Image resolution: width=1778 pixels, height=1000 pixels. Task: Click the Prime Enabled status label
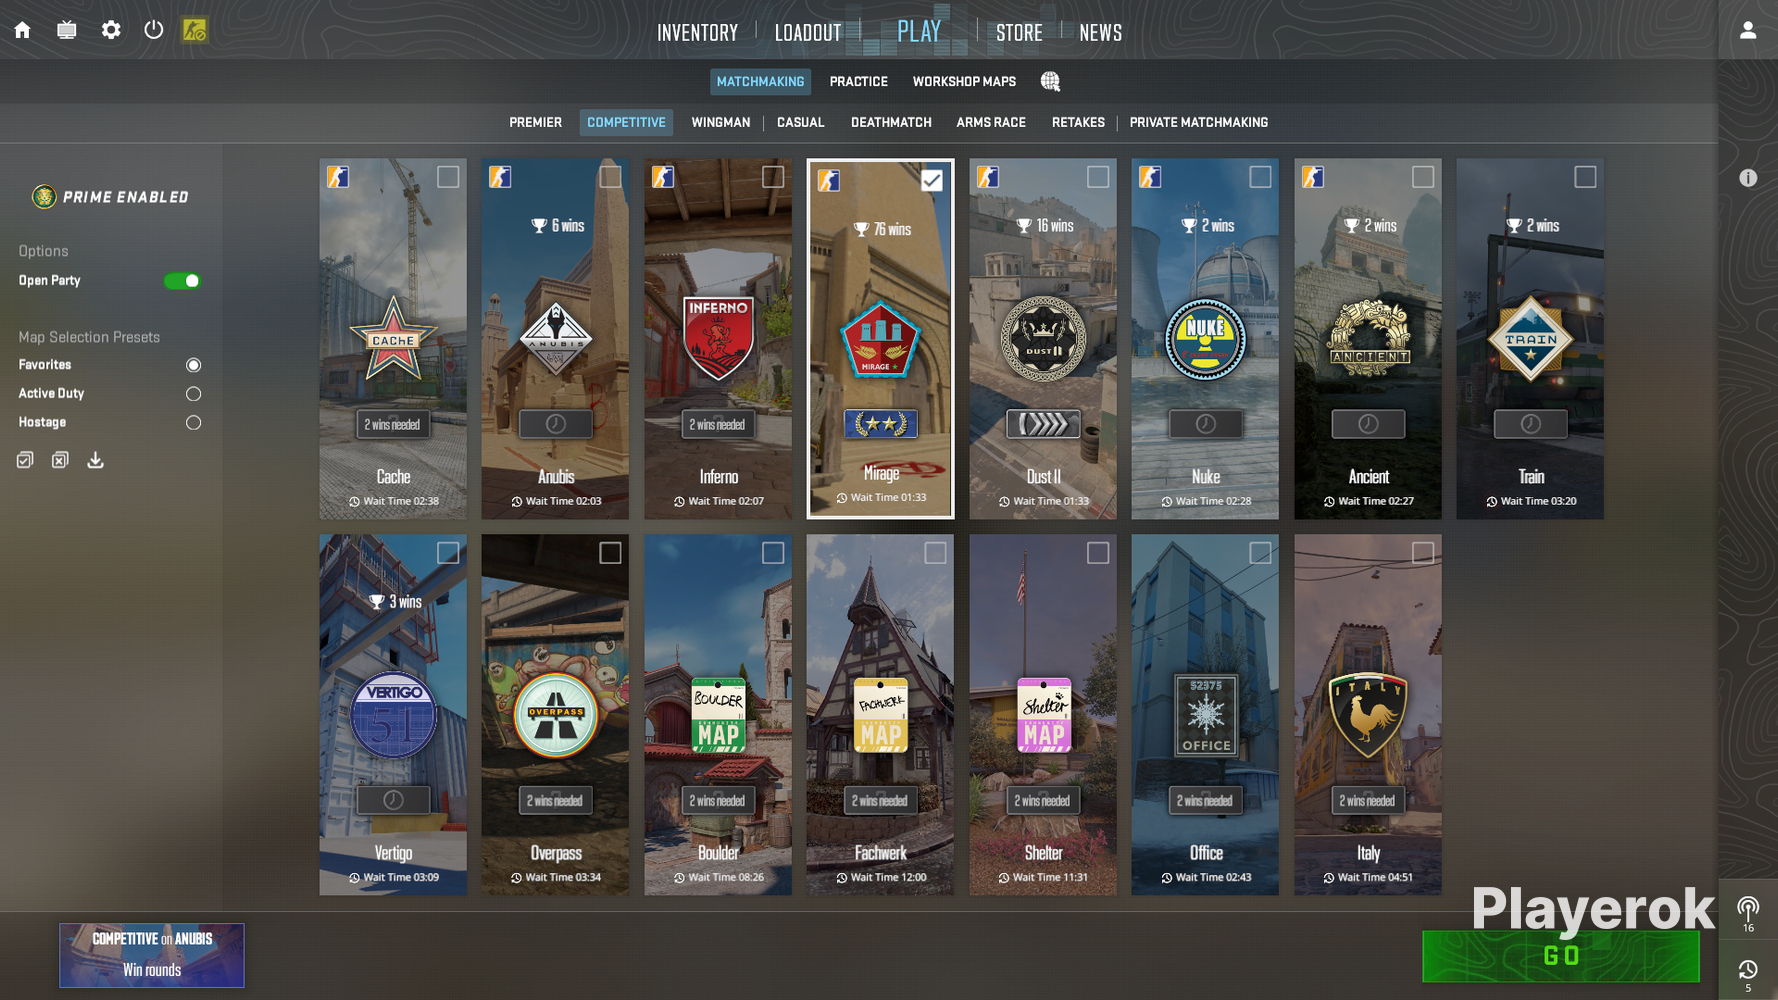110,197
